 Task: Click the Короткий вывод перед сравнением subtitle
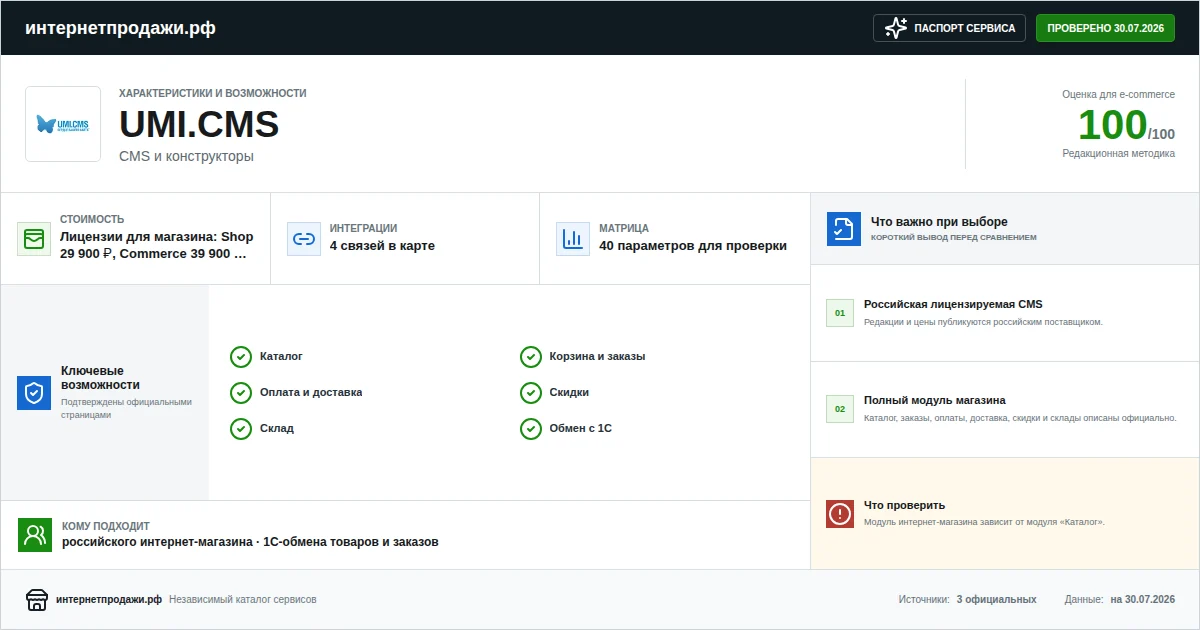[x=954, y=238]
